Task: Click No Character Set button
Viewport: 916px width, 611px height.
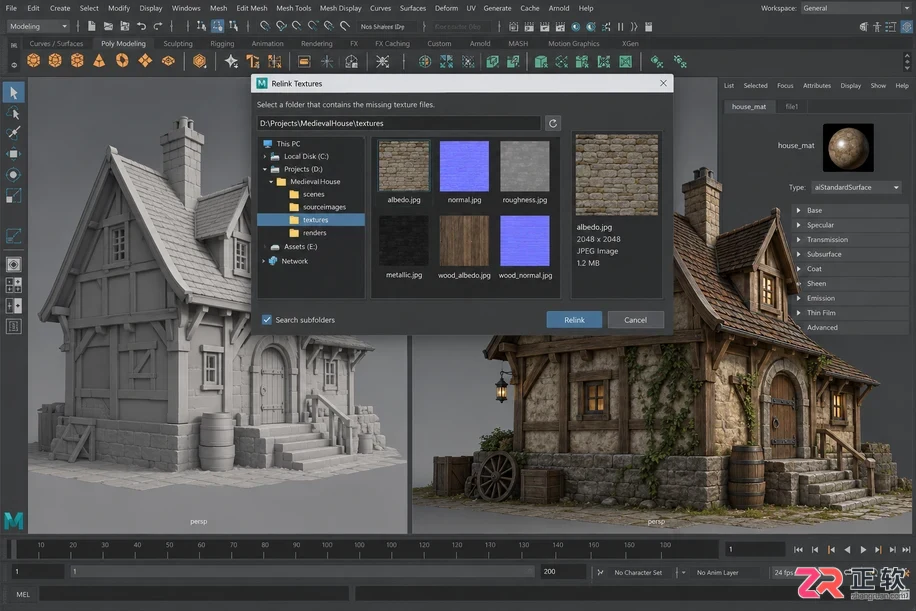Action: click(x=638, y=572)
